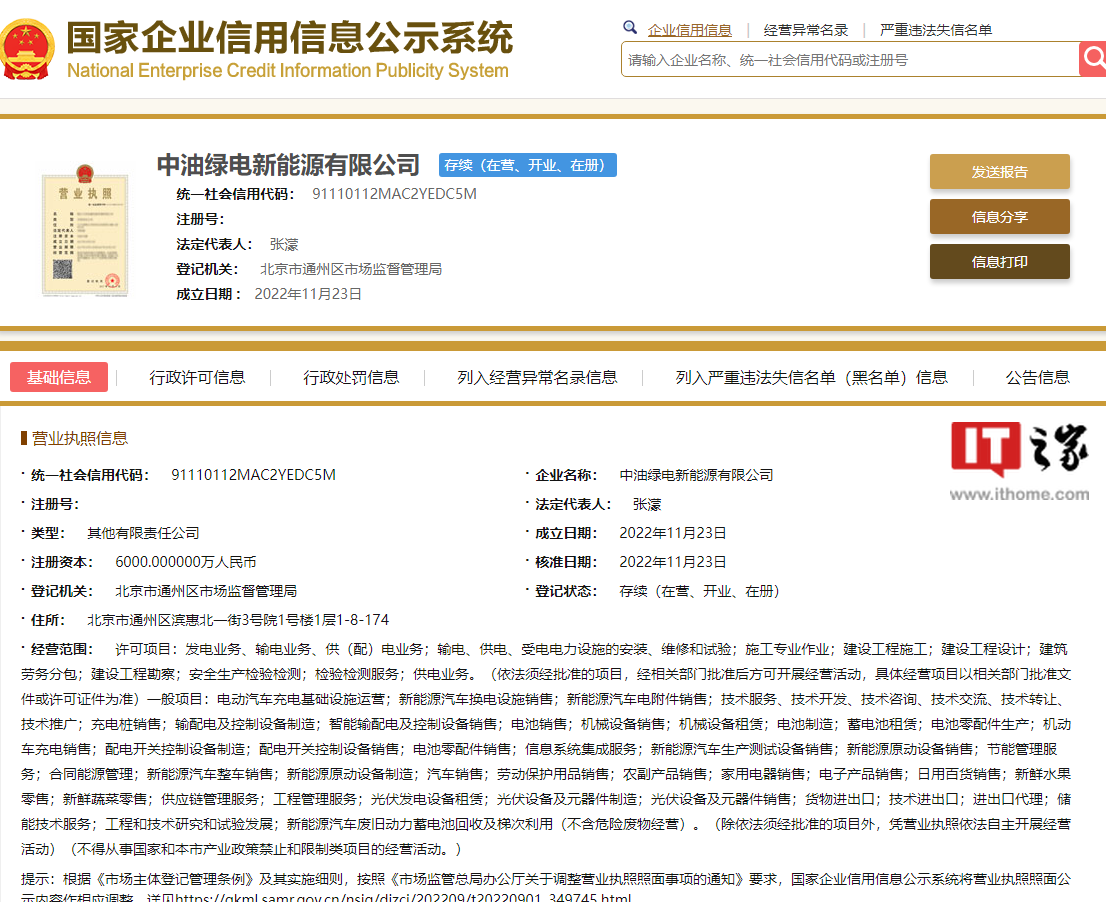Select the 严重违法失信名单 search category
The width and height of the screenshot is (1106, 902).
click(935, 30)
